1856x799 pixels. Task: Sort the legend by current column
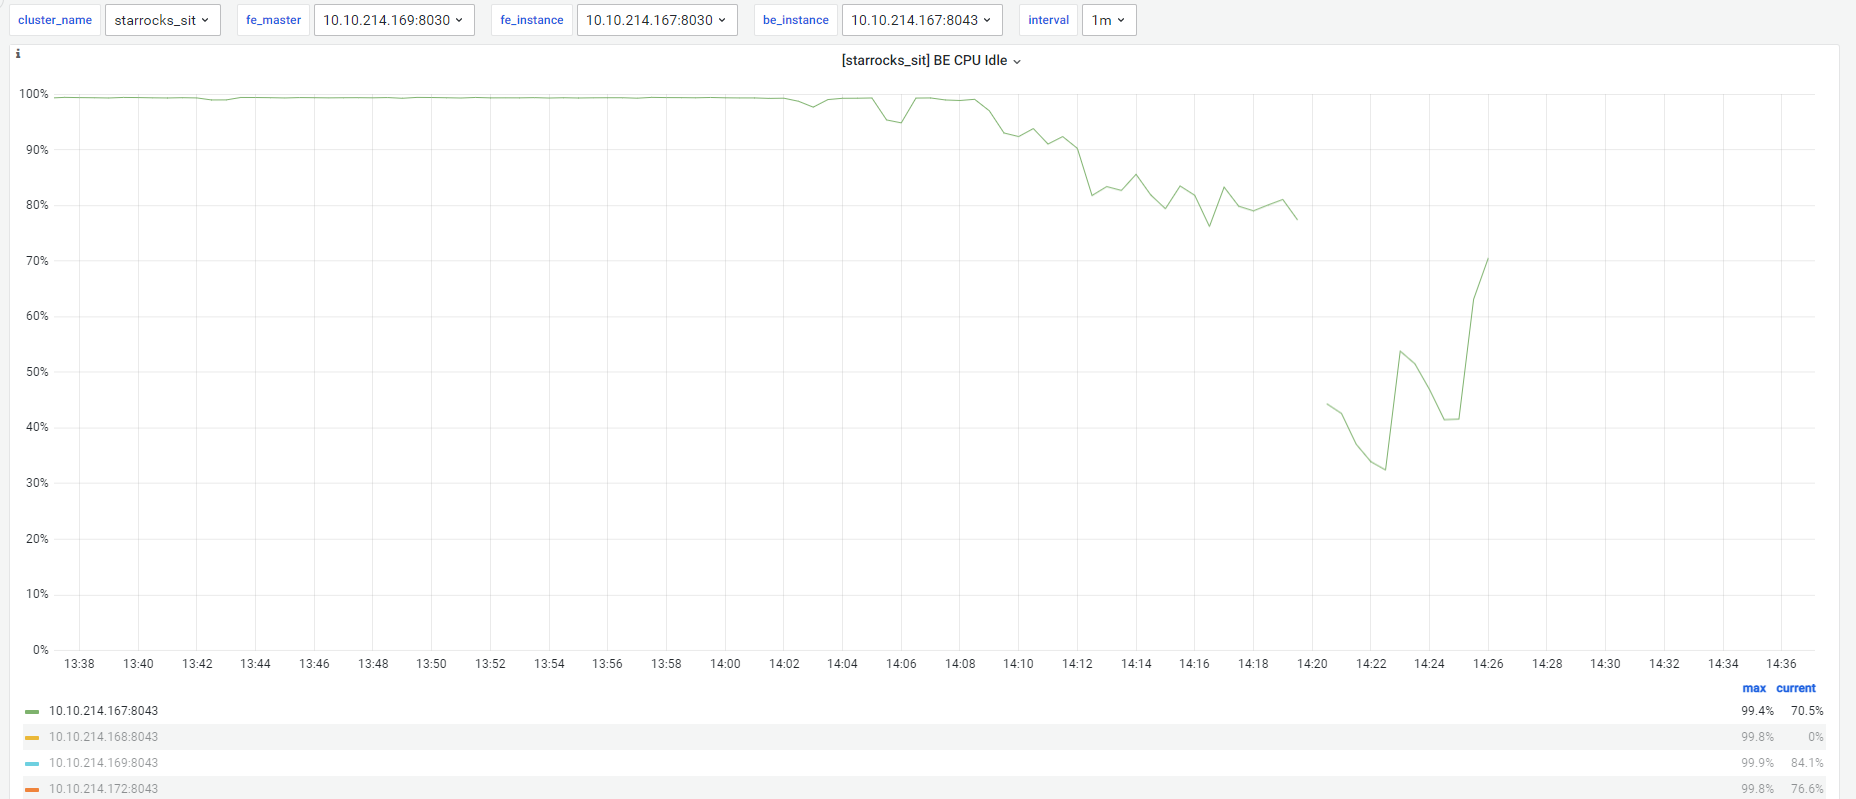(x=1795, y=688)
